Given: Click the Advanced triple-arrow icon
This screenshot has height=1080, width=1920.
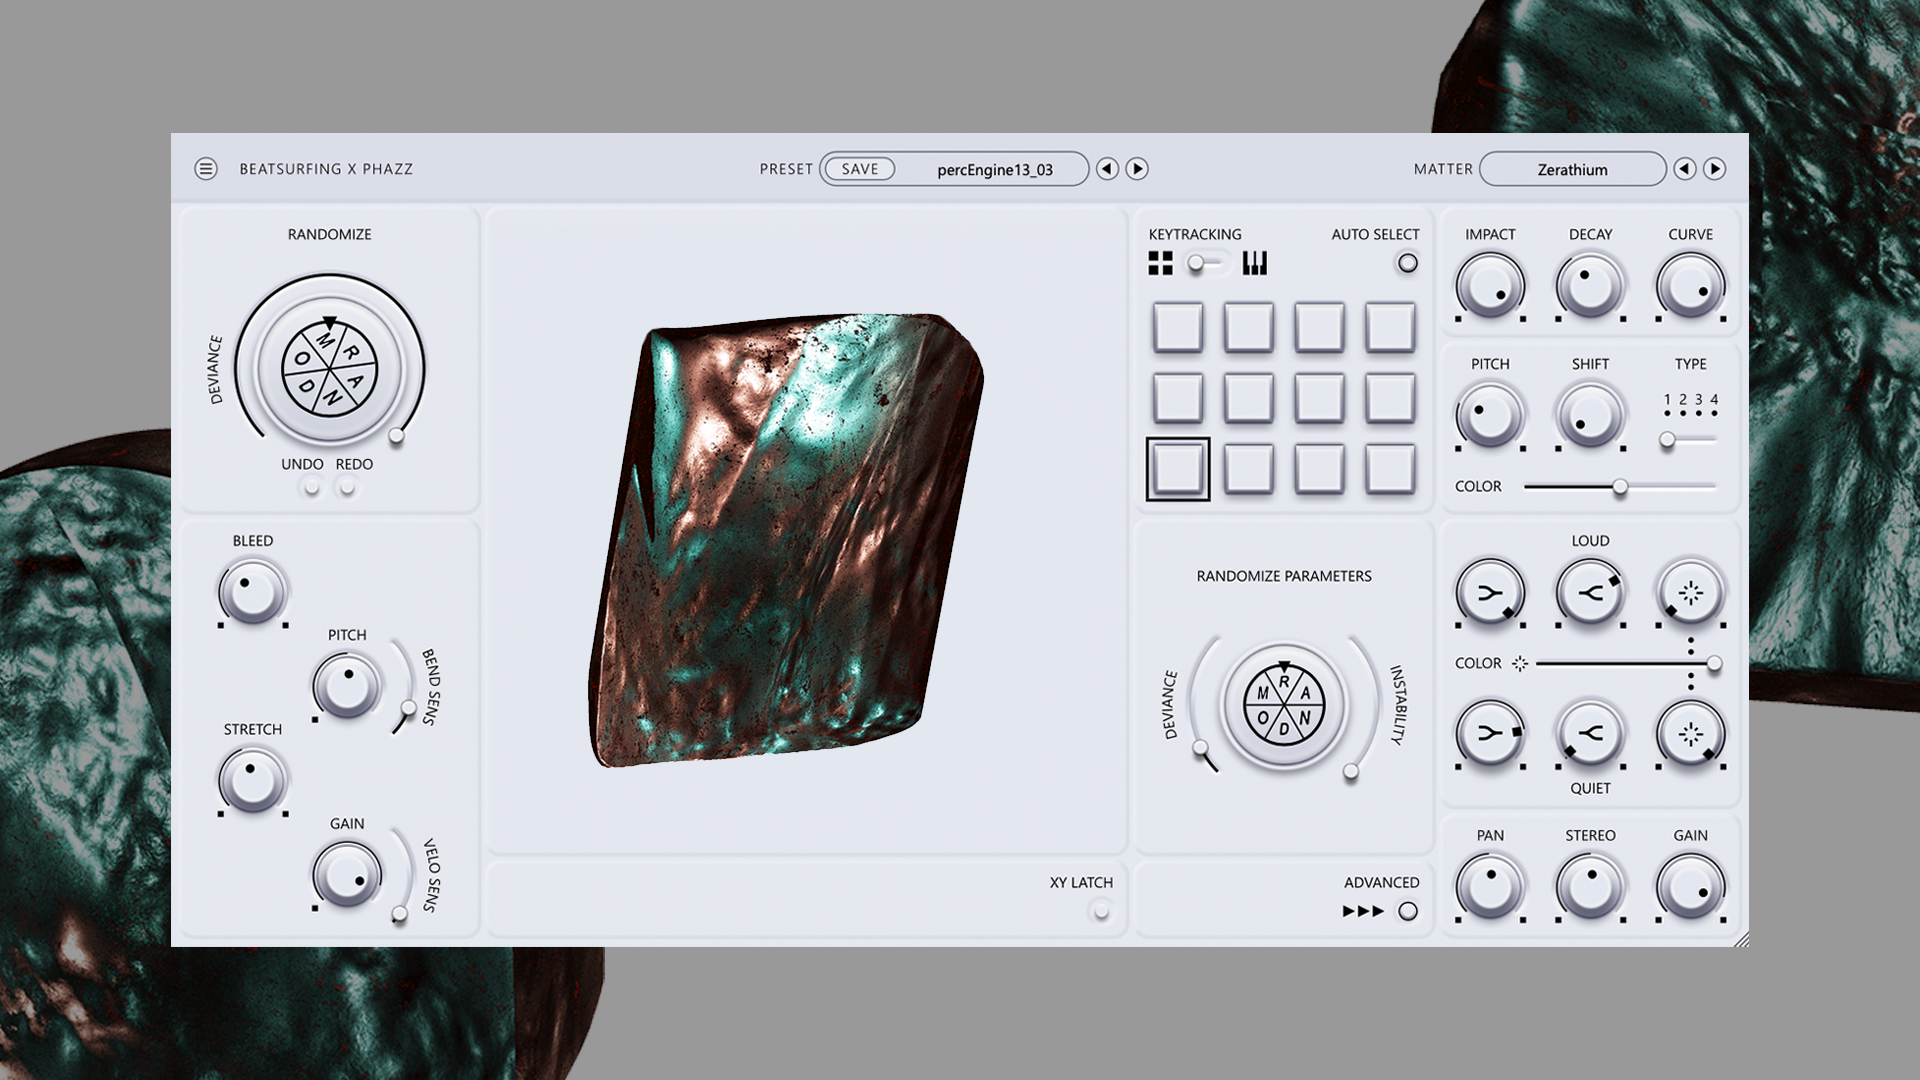Looking at the screenshot, I should tap(1363, 911).
